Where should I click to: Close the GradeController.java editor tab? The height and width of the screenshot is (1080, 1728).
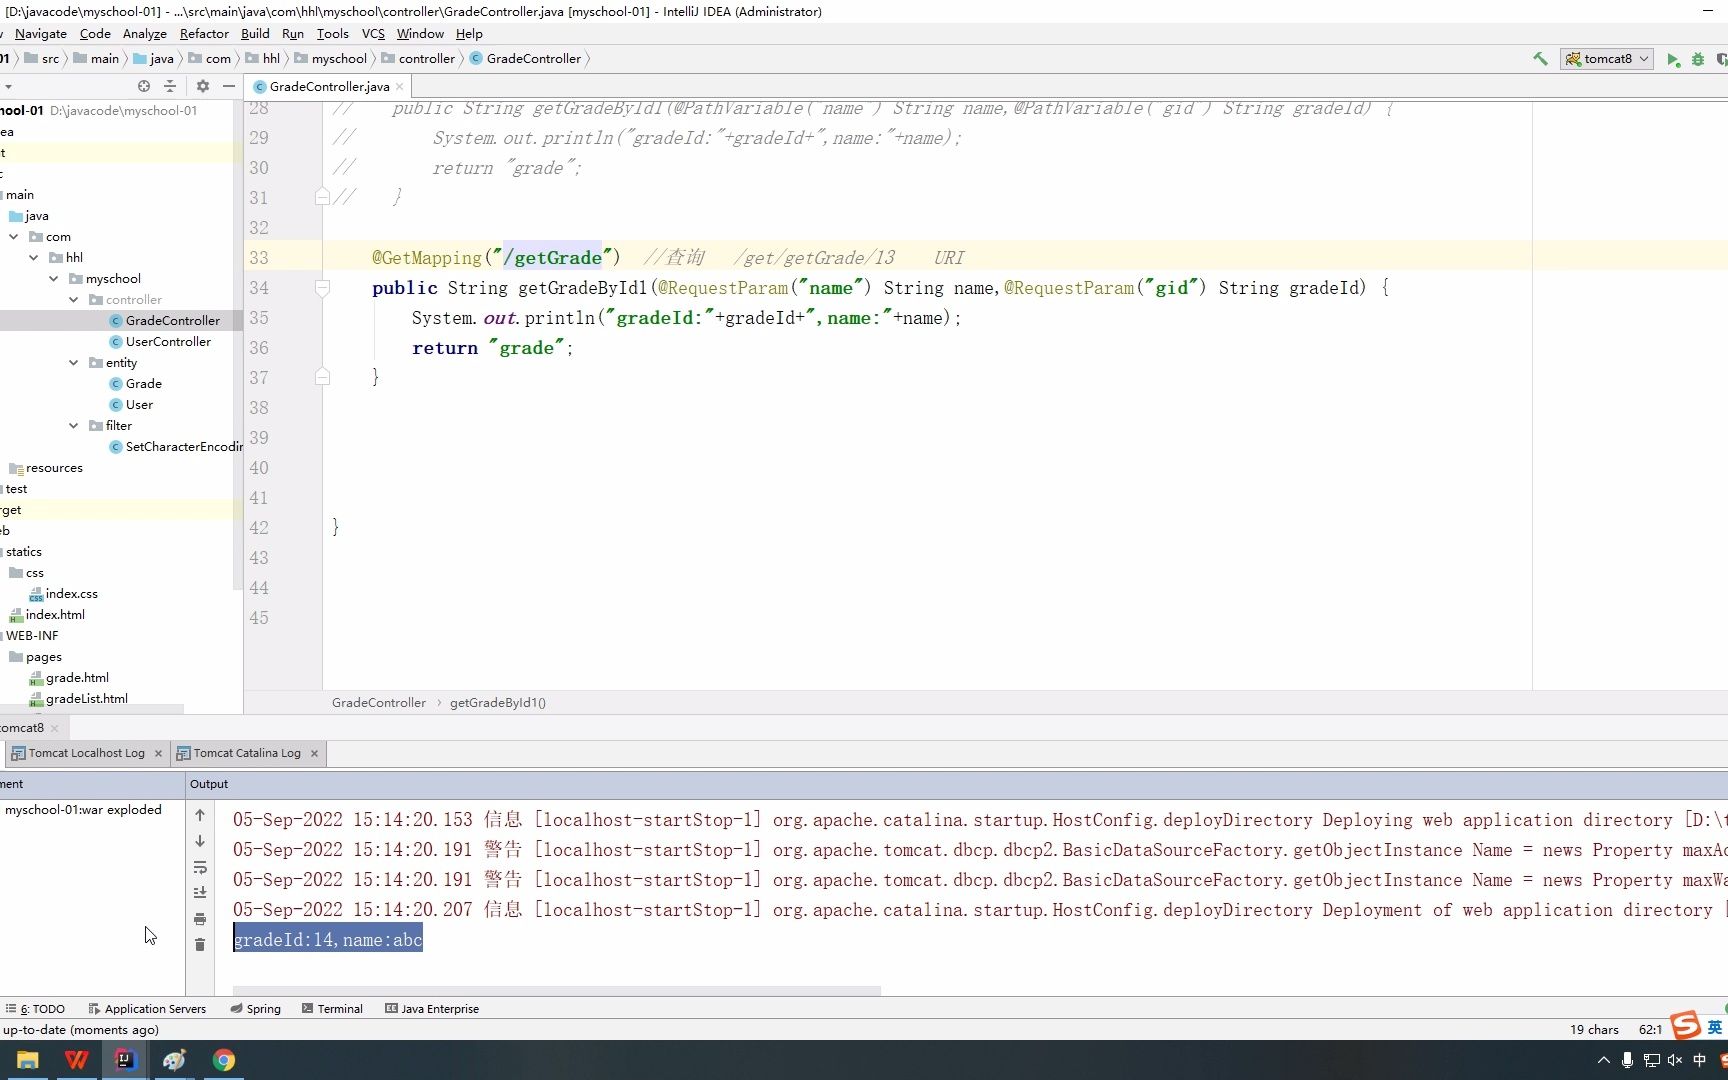(399, 87)
